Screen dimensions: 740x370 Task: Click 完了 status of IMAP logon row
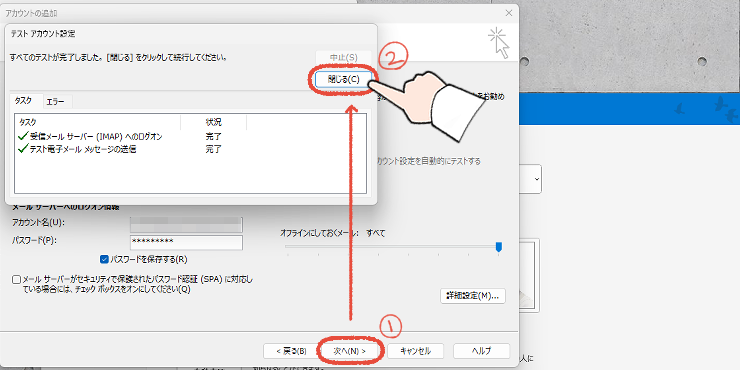[x=214, y=136]
